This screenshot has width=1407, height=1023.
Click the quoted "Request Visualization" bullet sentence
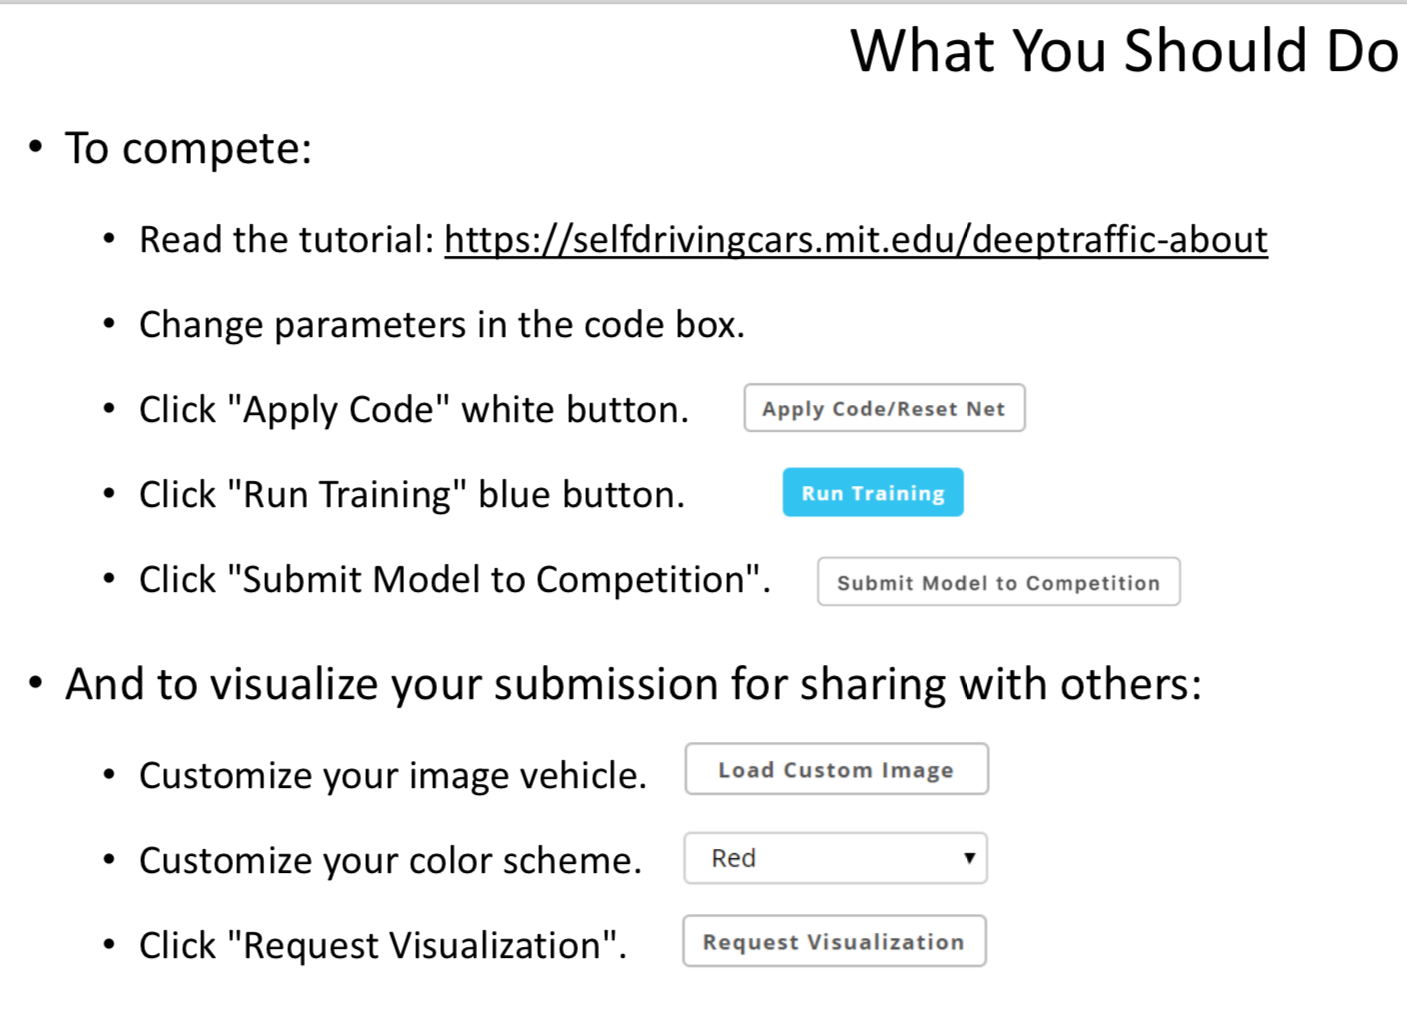pos(382,946)
